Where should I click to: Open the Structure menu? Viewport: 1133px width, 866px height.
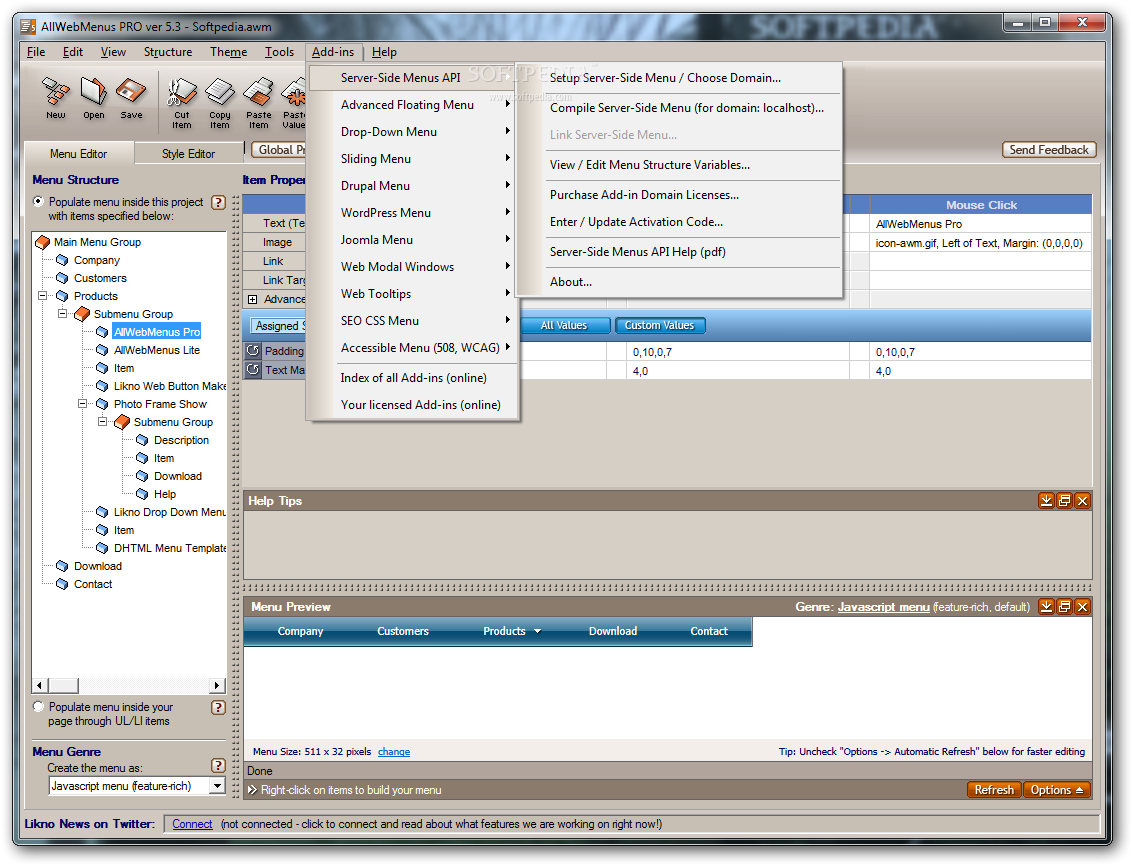(168, 52)
